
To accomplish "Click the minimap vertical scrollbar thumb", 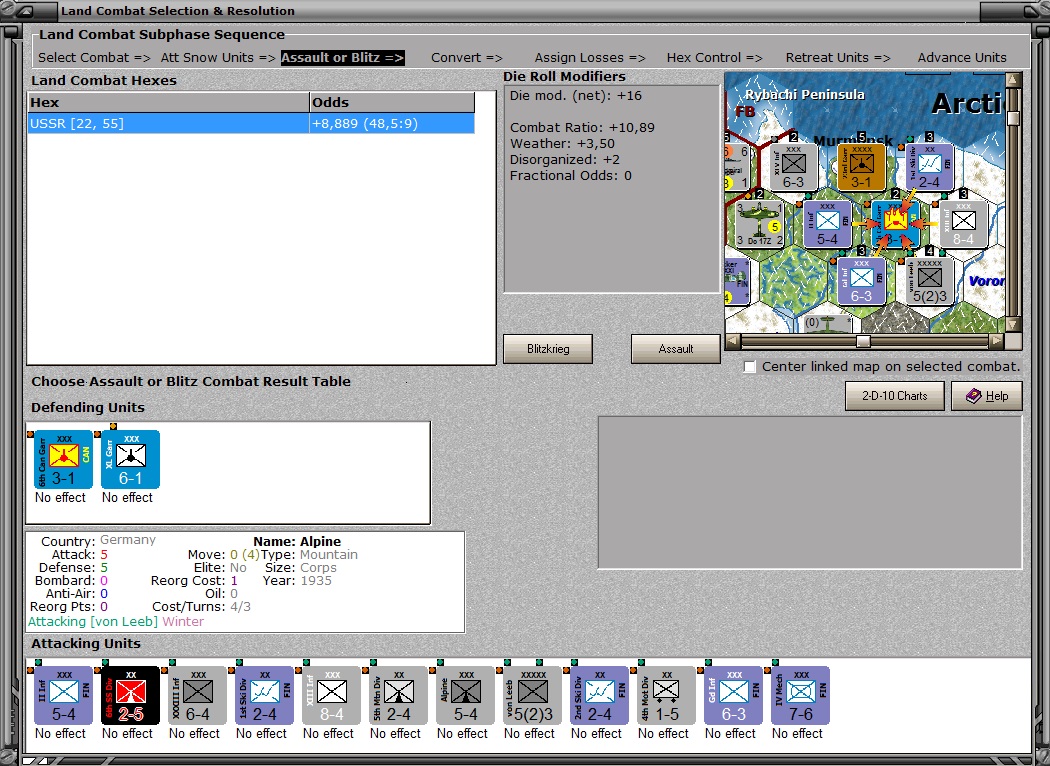I will 1013,119.
